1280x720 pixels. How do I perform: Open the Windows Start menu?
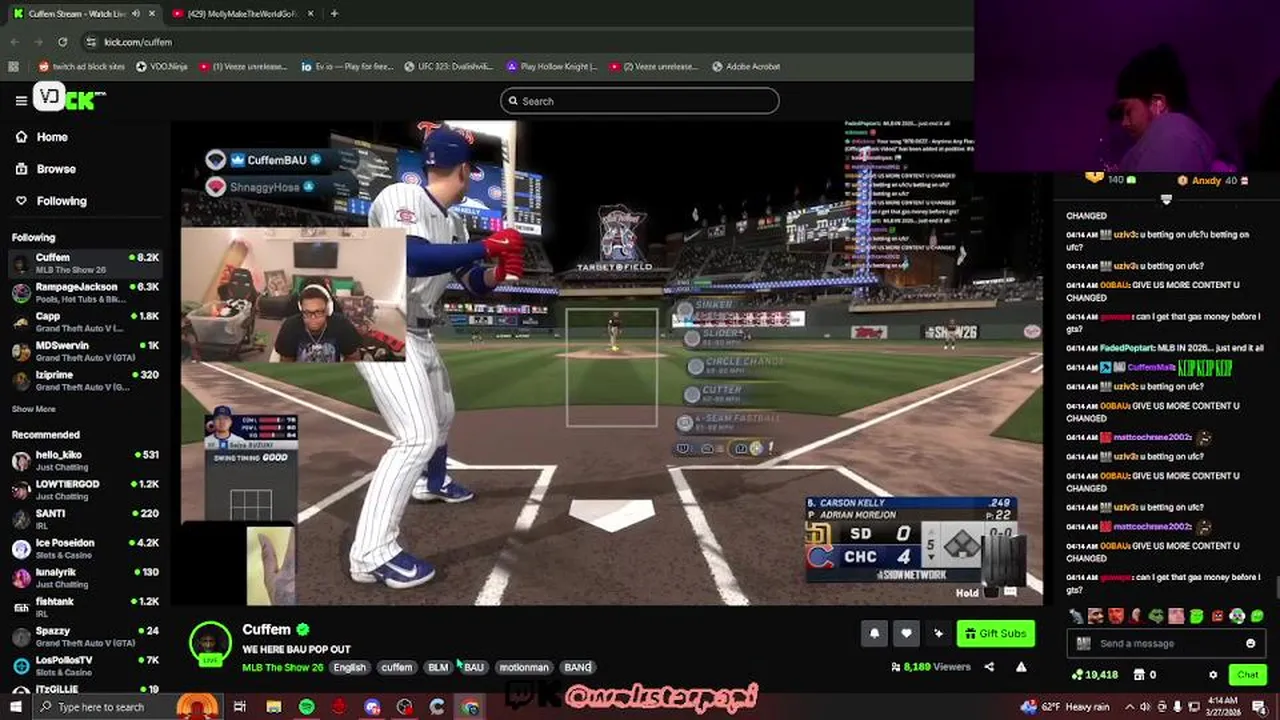click(16, 707)
